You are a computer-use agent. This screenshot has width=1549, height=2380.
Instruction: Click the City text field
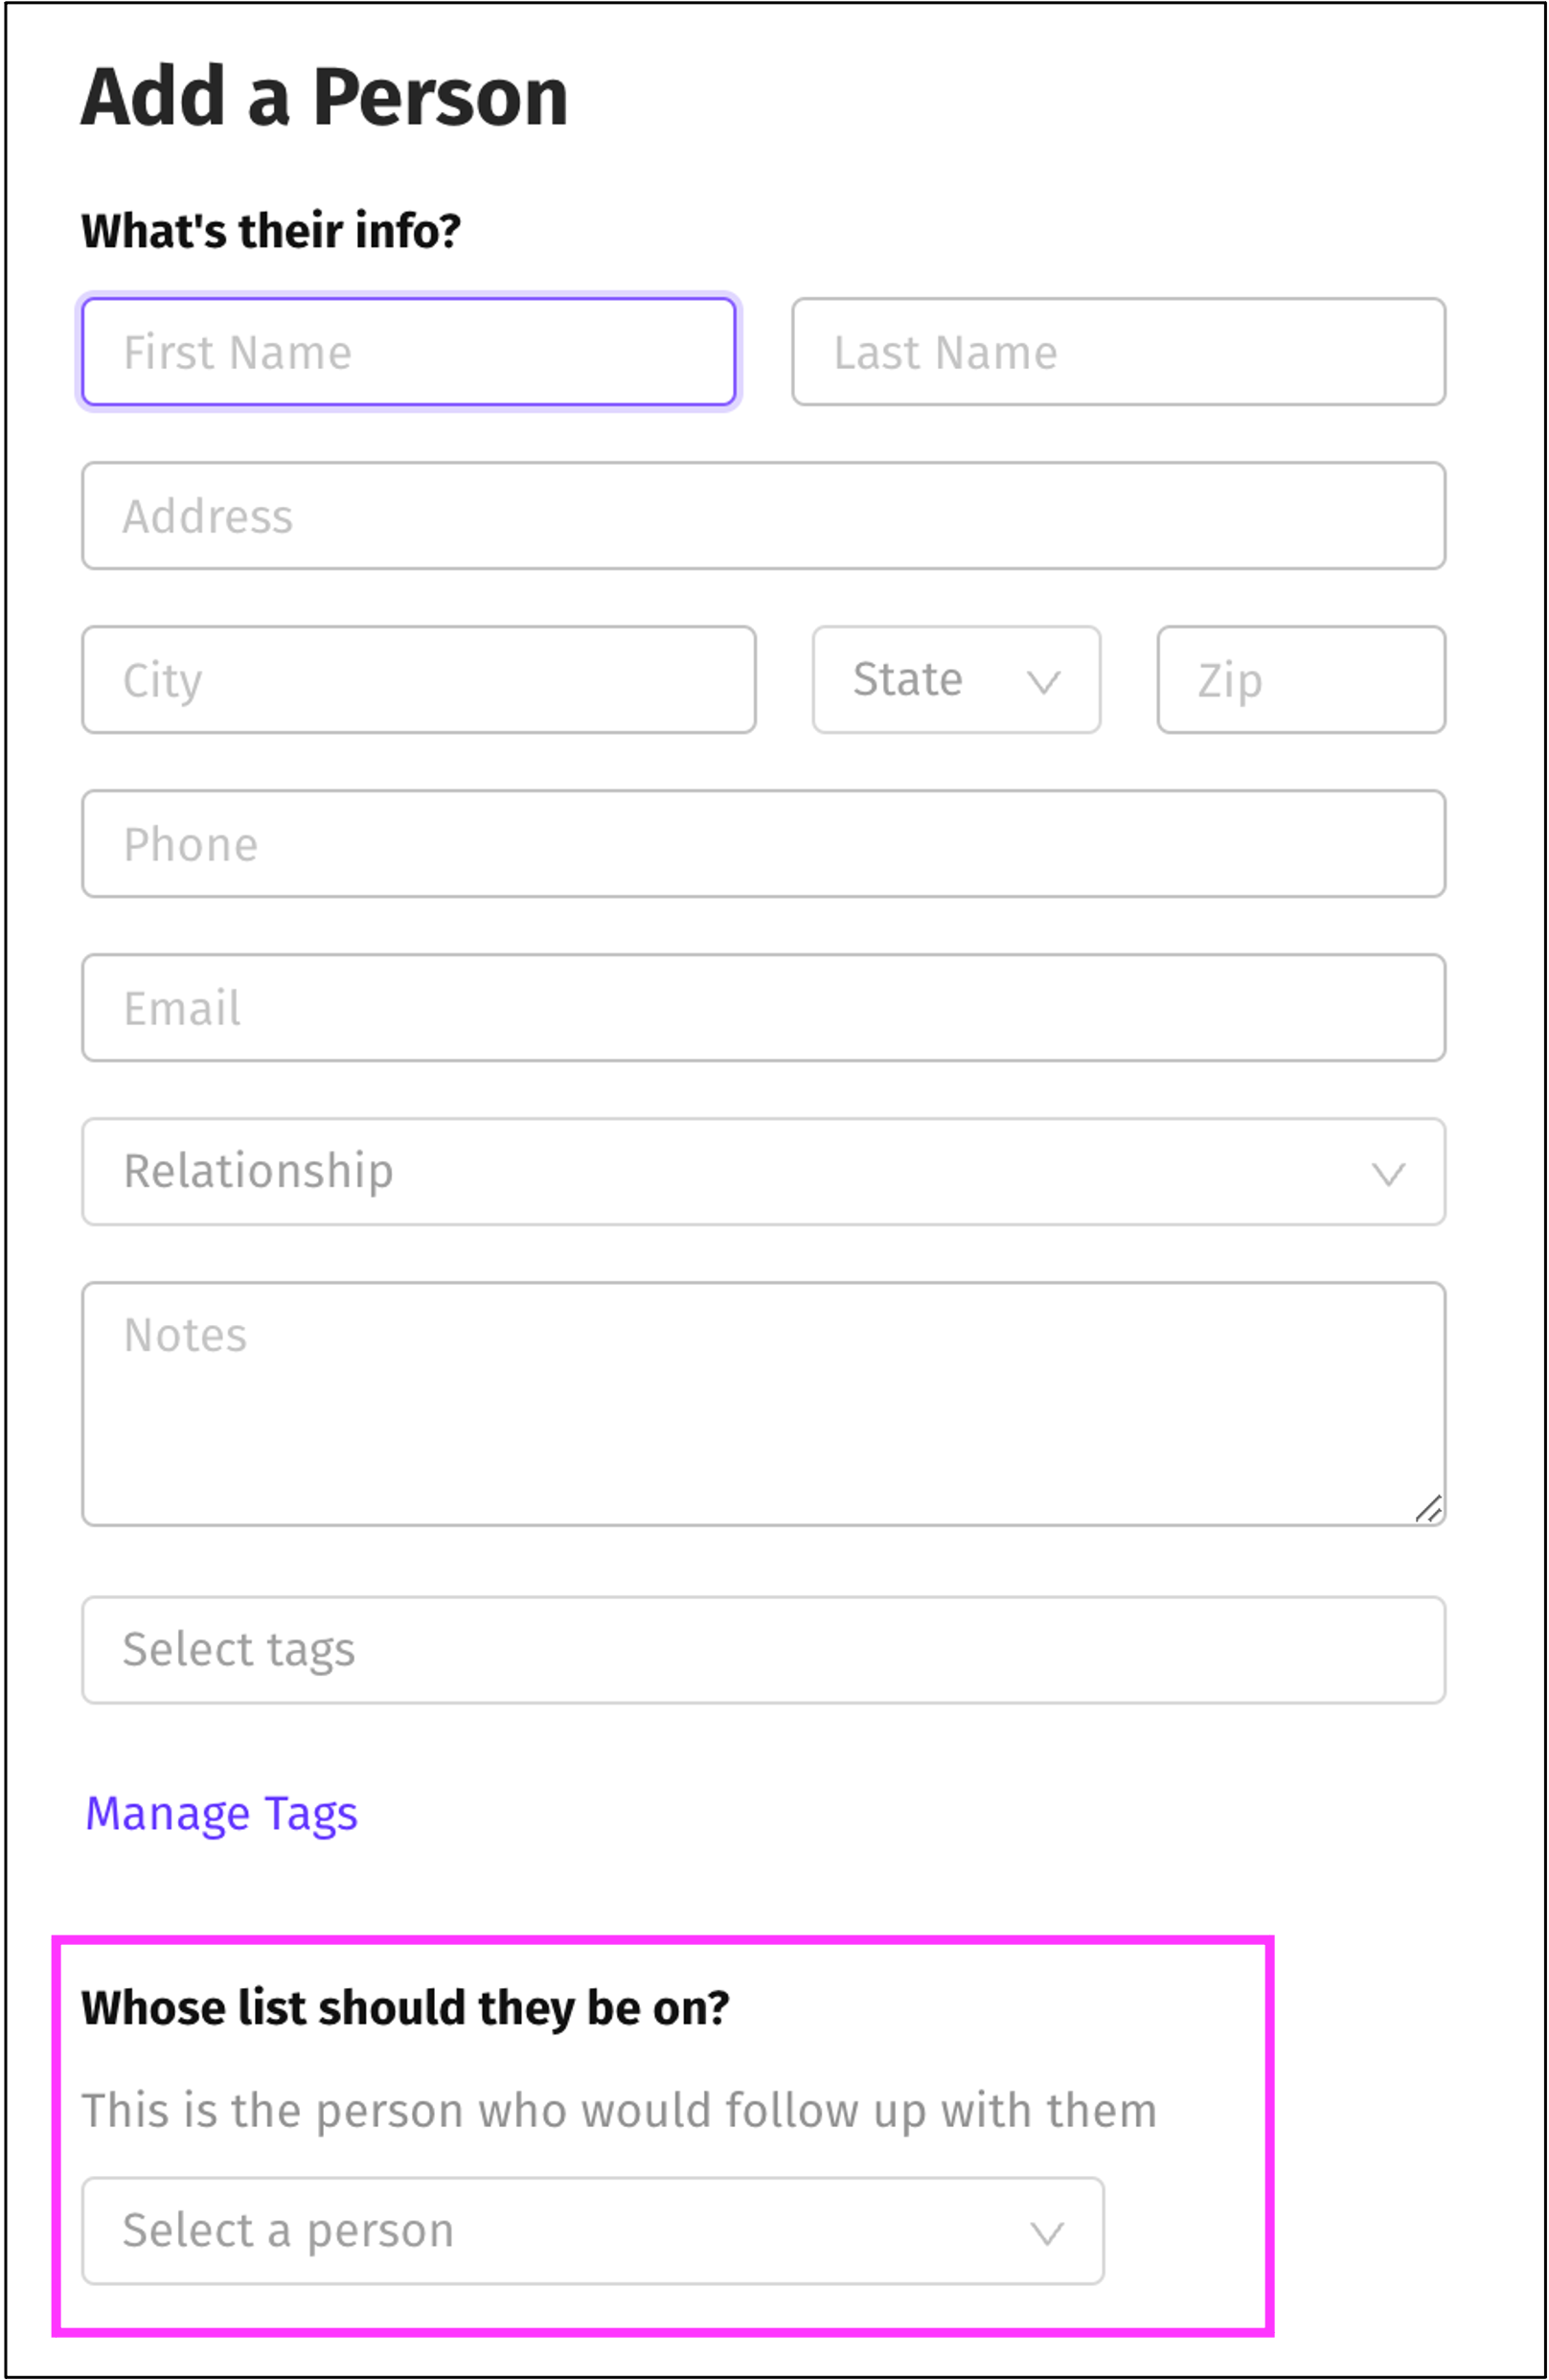coord(418,680)
